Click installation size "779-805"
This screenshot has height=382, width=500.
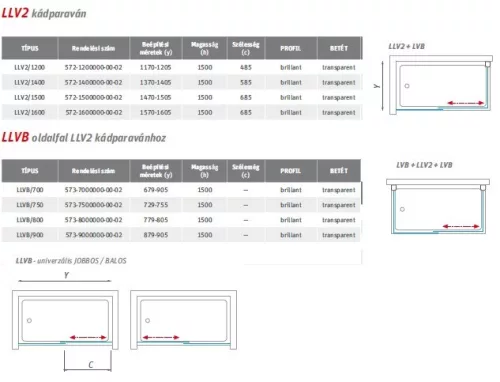click(x=155, y=220)
